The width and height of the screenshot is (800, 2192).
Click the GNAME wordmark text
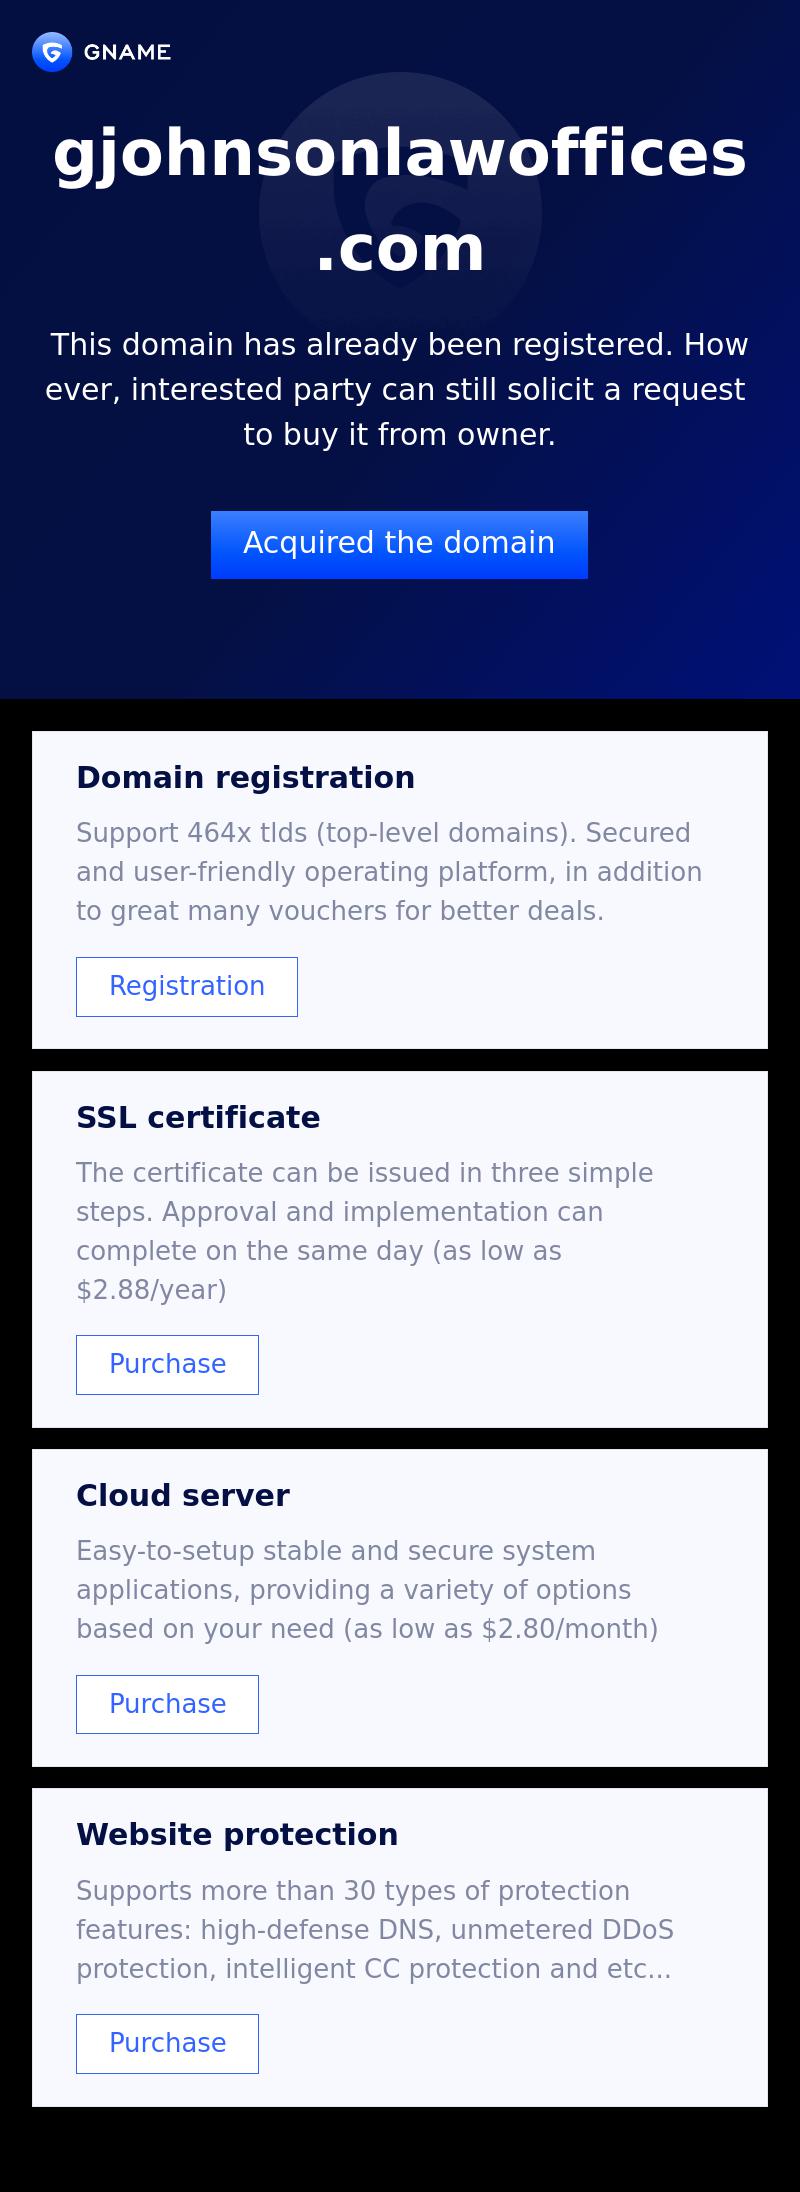pos(127,52)
